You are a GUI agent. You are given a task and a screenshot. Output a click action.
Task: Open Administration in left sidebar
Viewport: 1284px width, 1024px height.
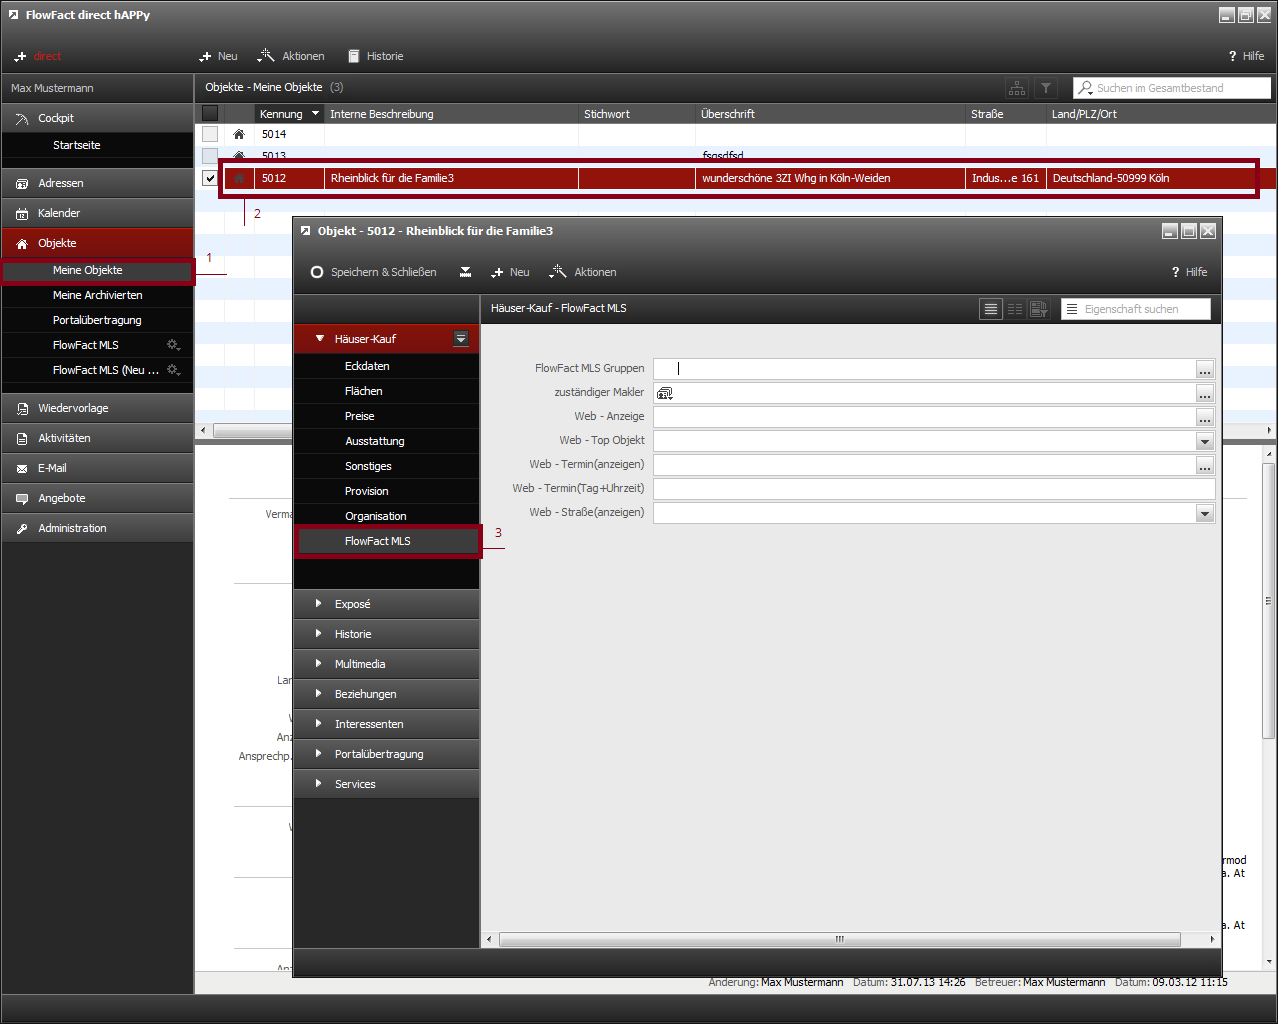pos(97,528)
